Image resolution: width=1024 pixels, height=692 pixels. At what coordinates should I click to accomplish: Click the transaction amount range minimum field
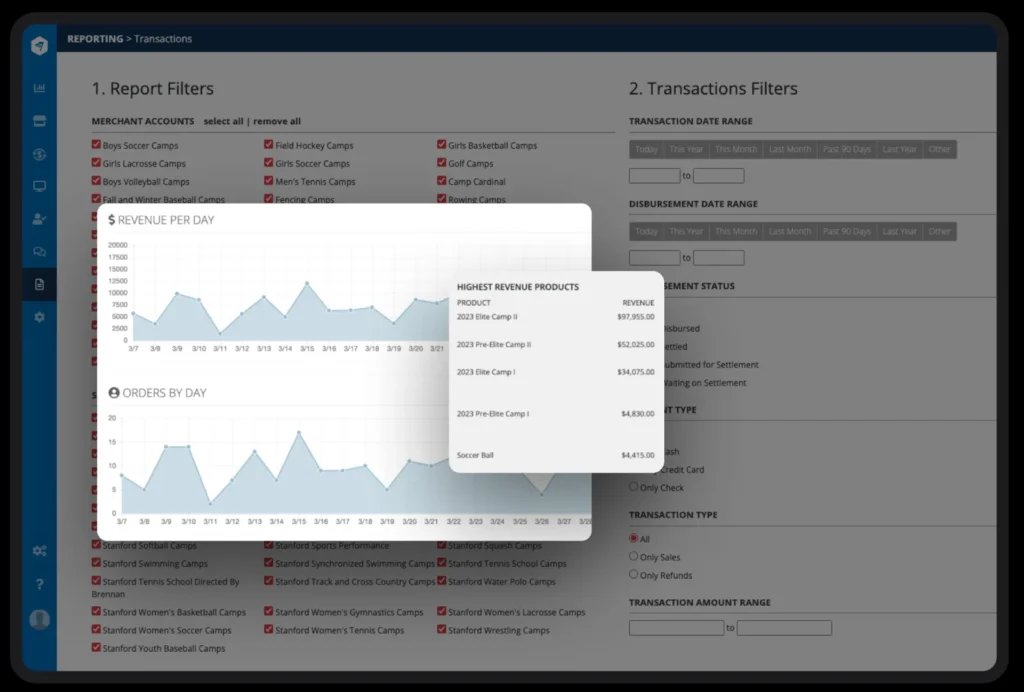click(677, 628)
